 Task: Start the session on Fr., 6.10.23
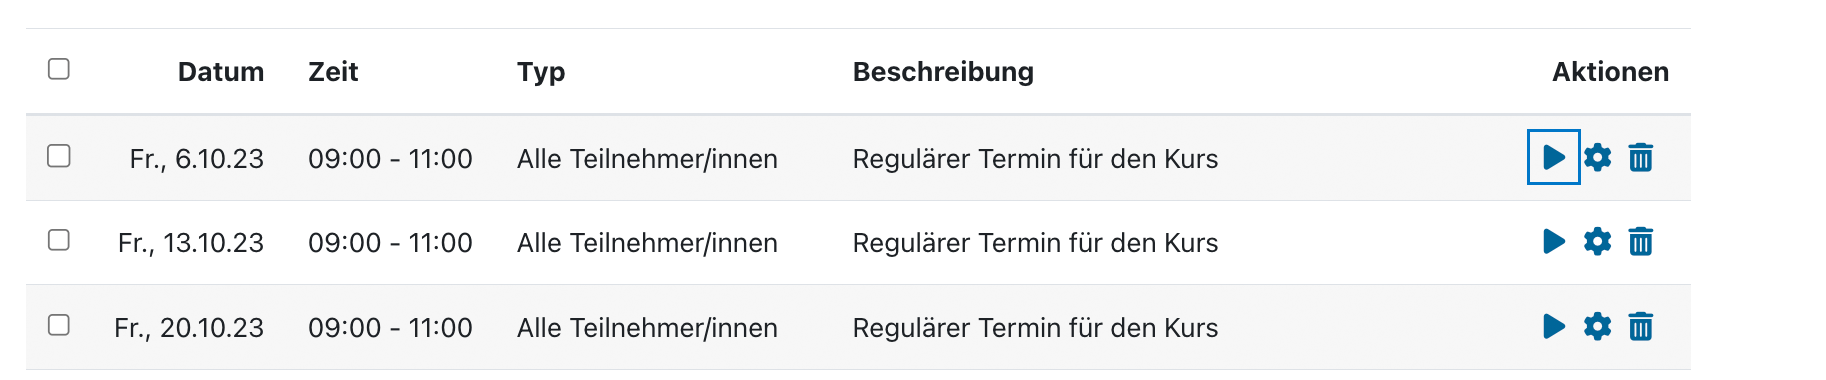(1553, 157)
